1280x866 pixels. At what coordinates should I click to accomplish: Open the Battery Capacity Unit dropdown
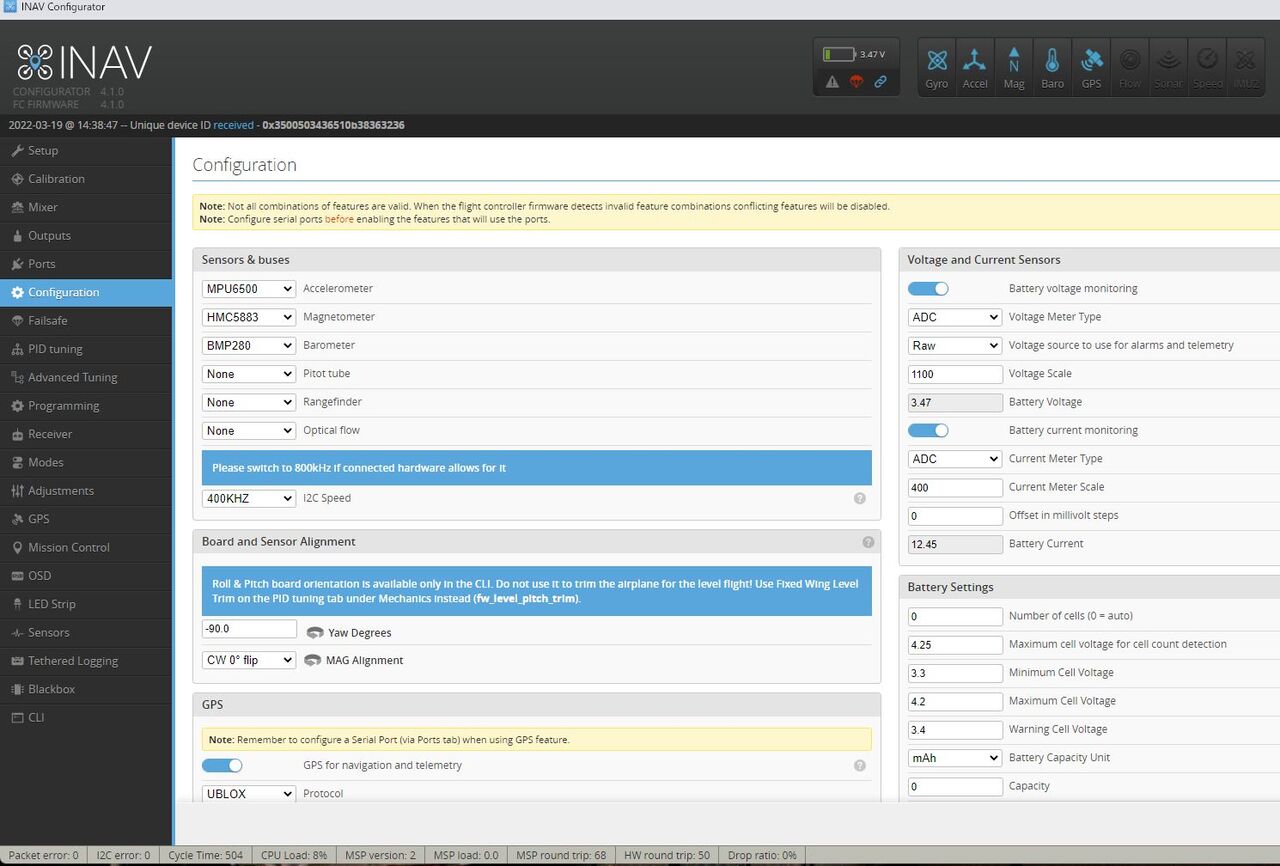[955, 758]
